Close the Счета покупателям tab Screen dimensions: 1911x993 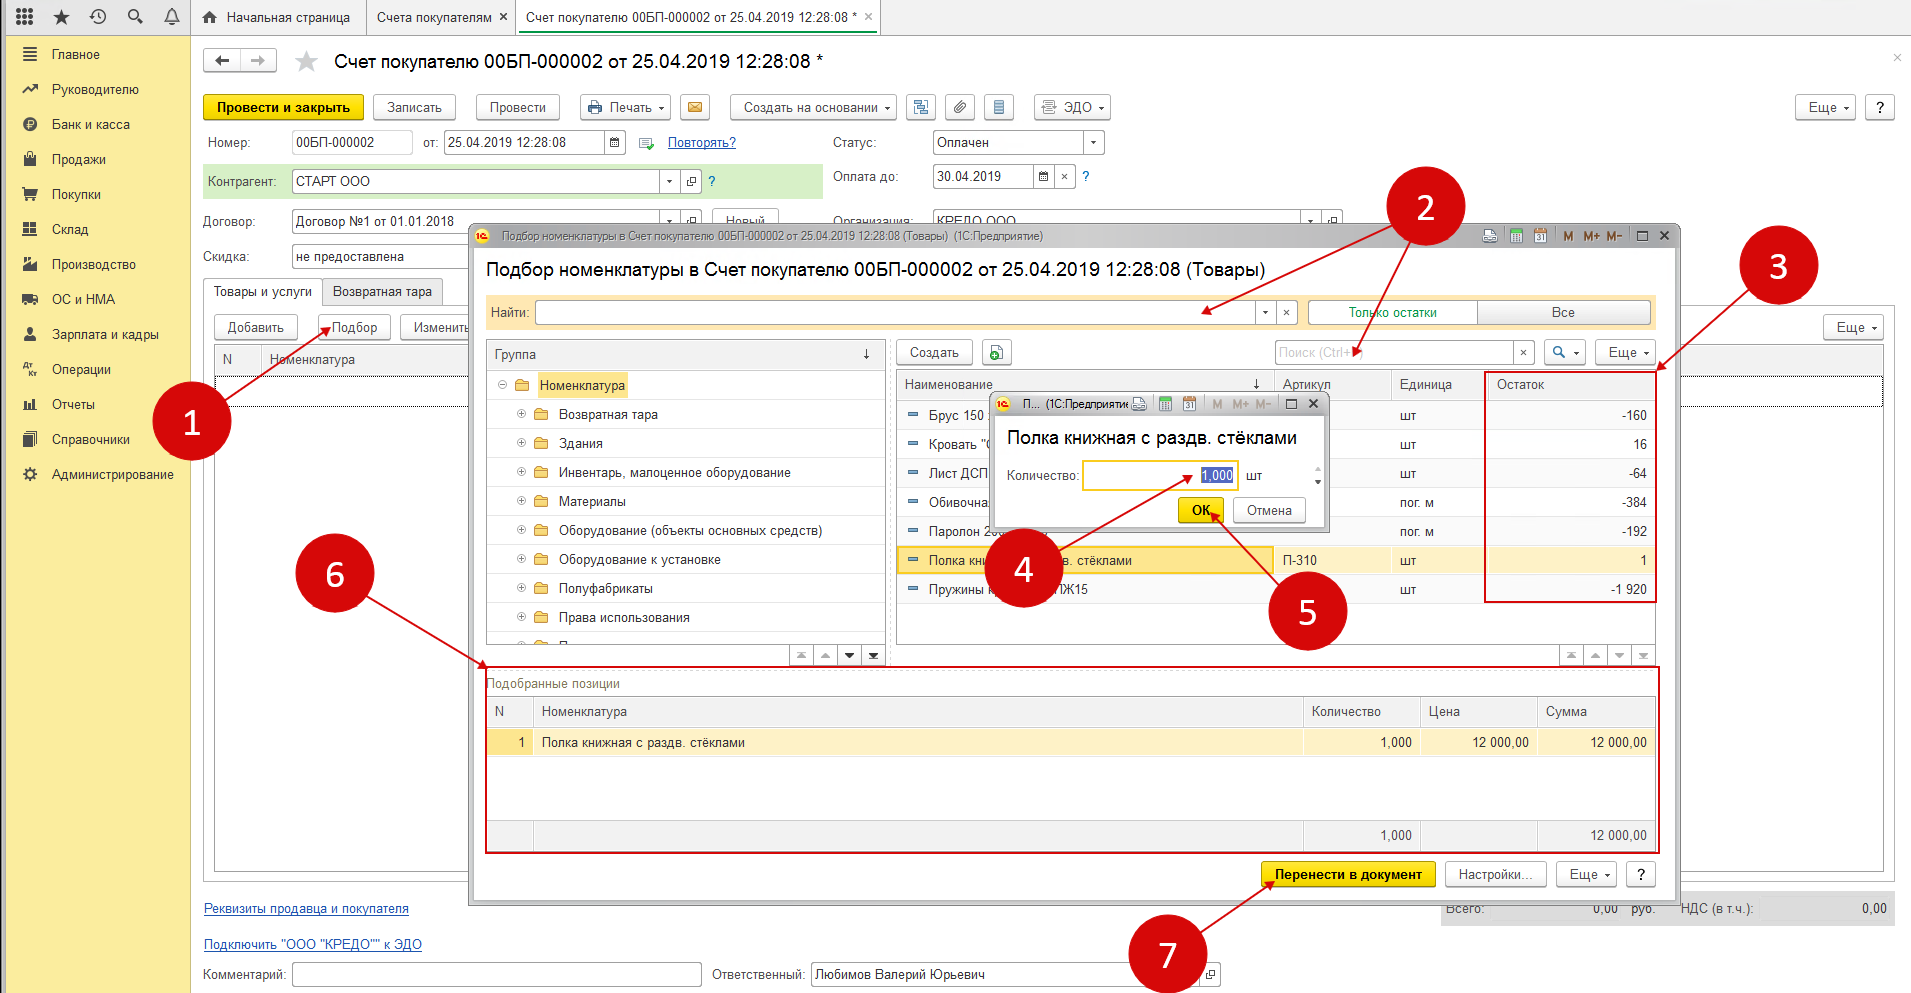point(503,17)
